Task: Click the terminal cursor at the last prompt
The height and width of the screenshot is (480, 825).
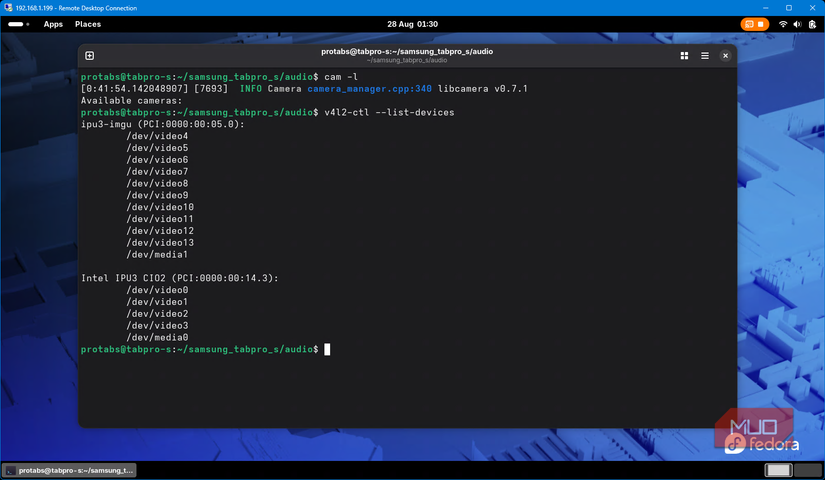Action: pos(327,349)
